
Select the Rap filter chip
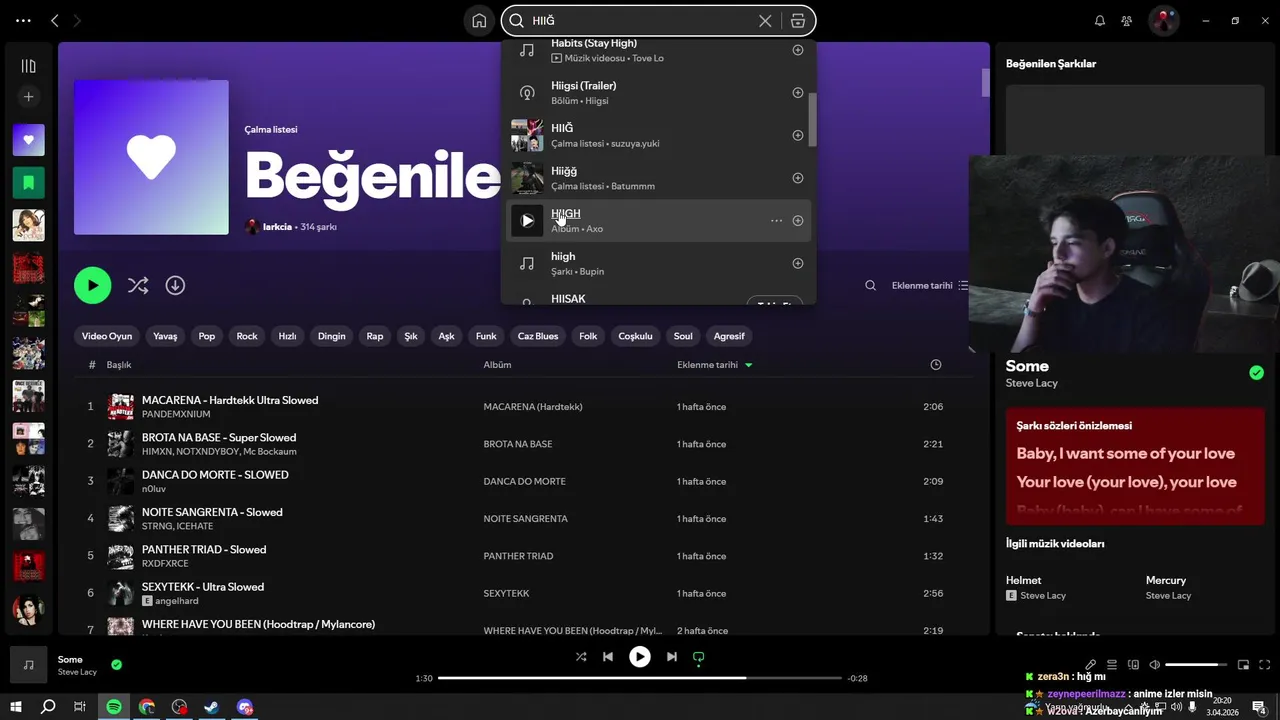pyautogui.click(x=375, y=336)
